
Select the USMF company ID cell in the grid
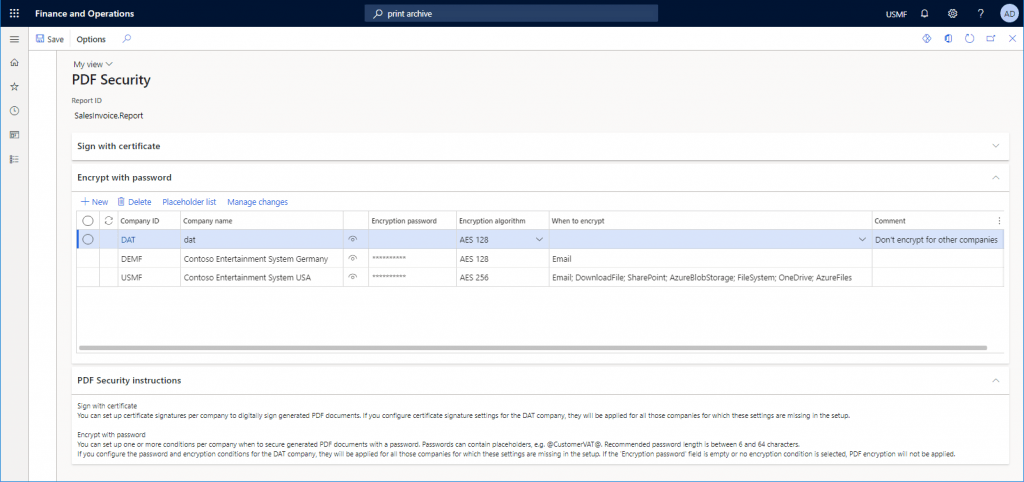[x=149, y=278]
